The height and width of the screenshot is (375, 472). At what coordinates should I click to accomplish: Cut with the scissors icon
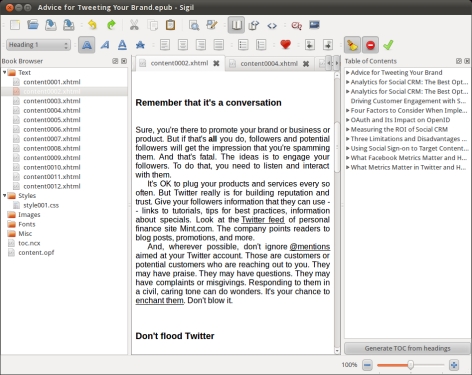pos(134,25)
